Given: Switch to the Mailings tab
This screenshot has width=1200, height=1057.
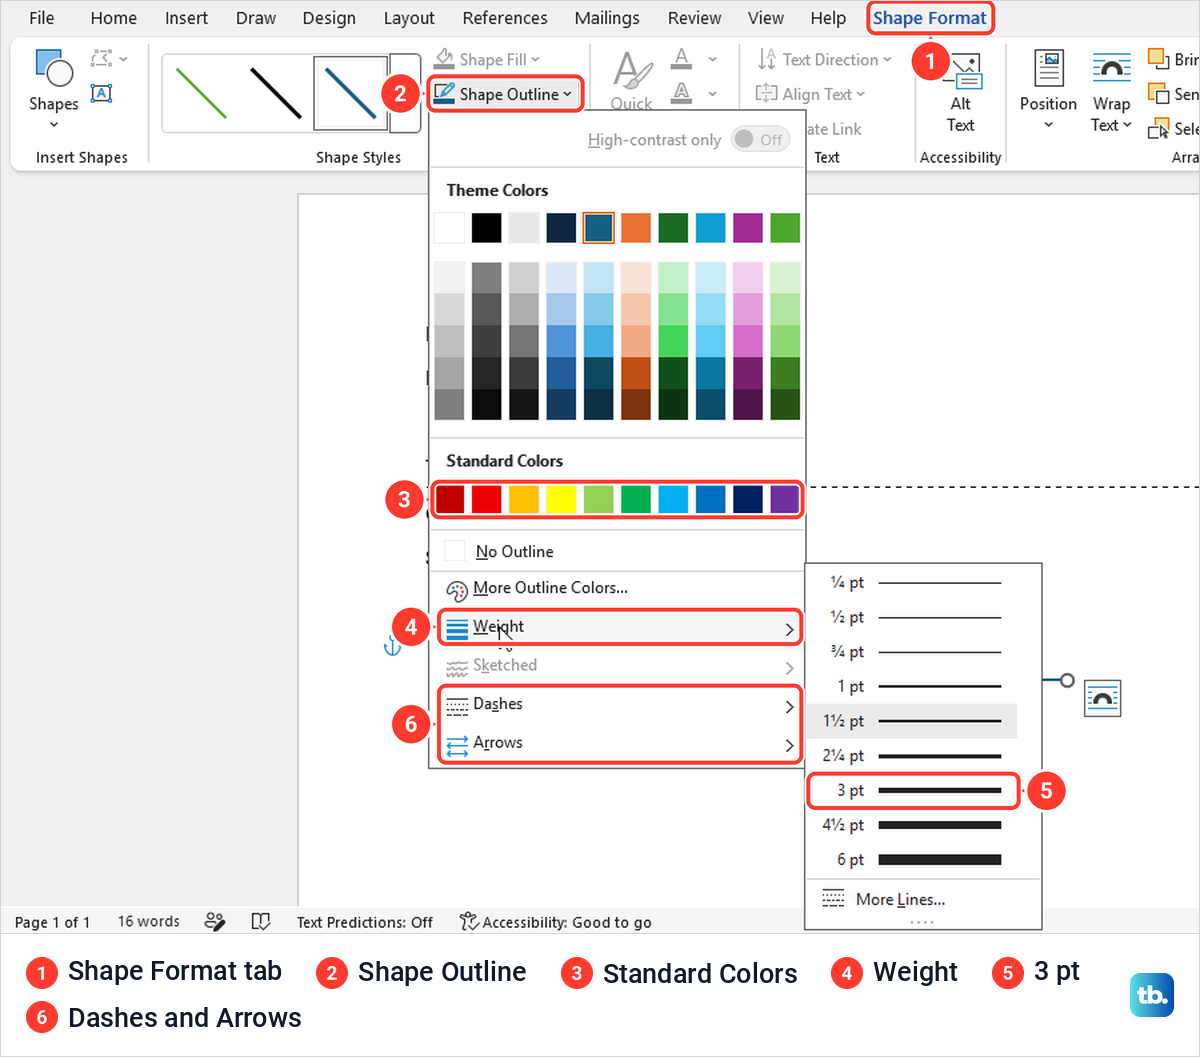Looking at the screenshot, I should (607, 18).
